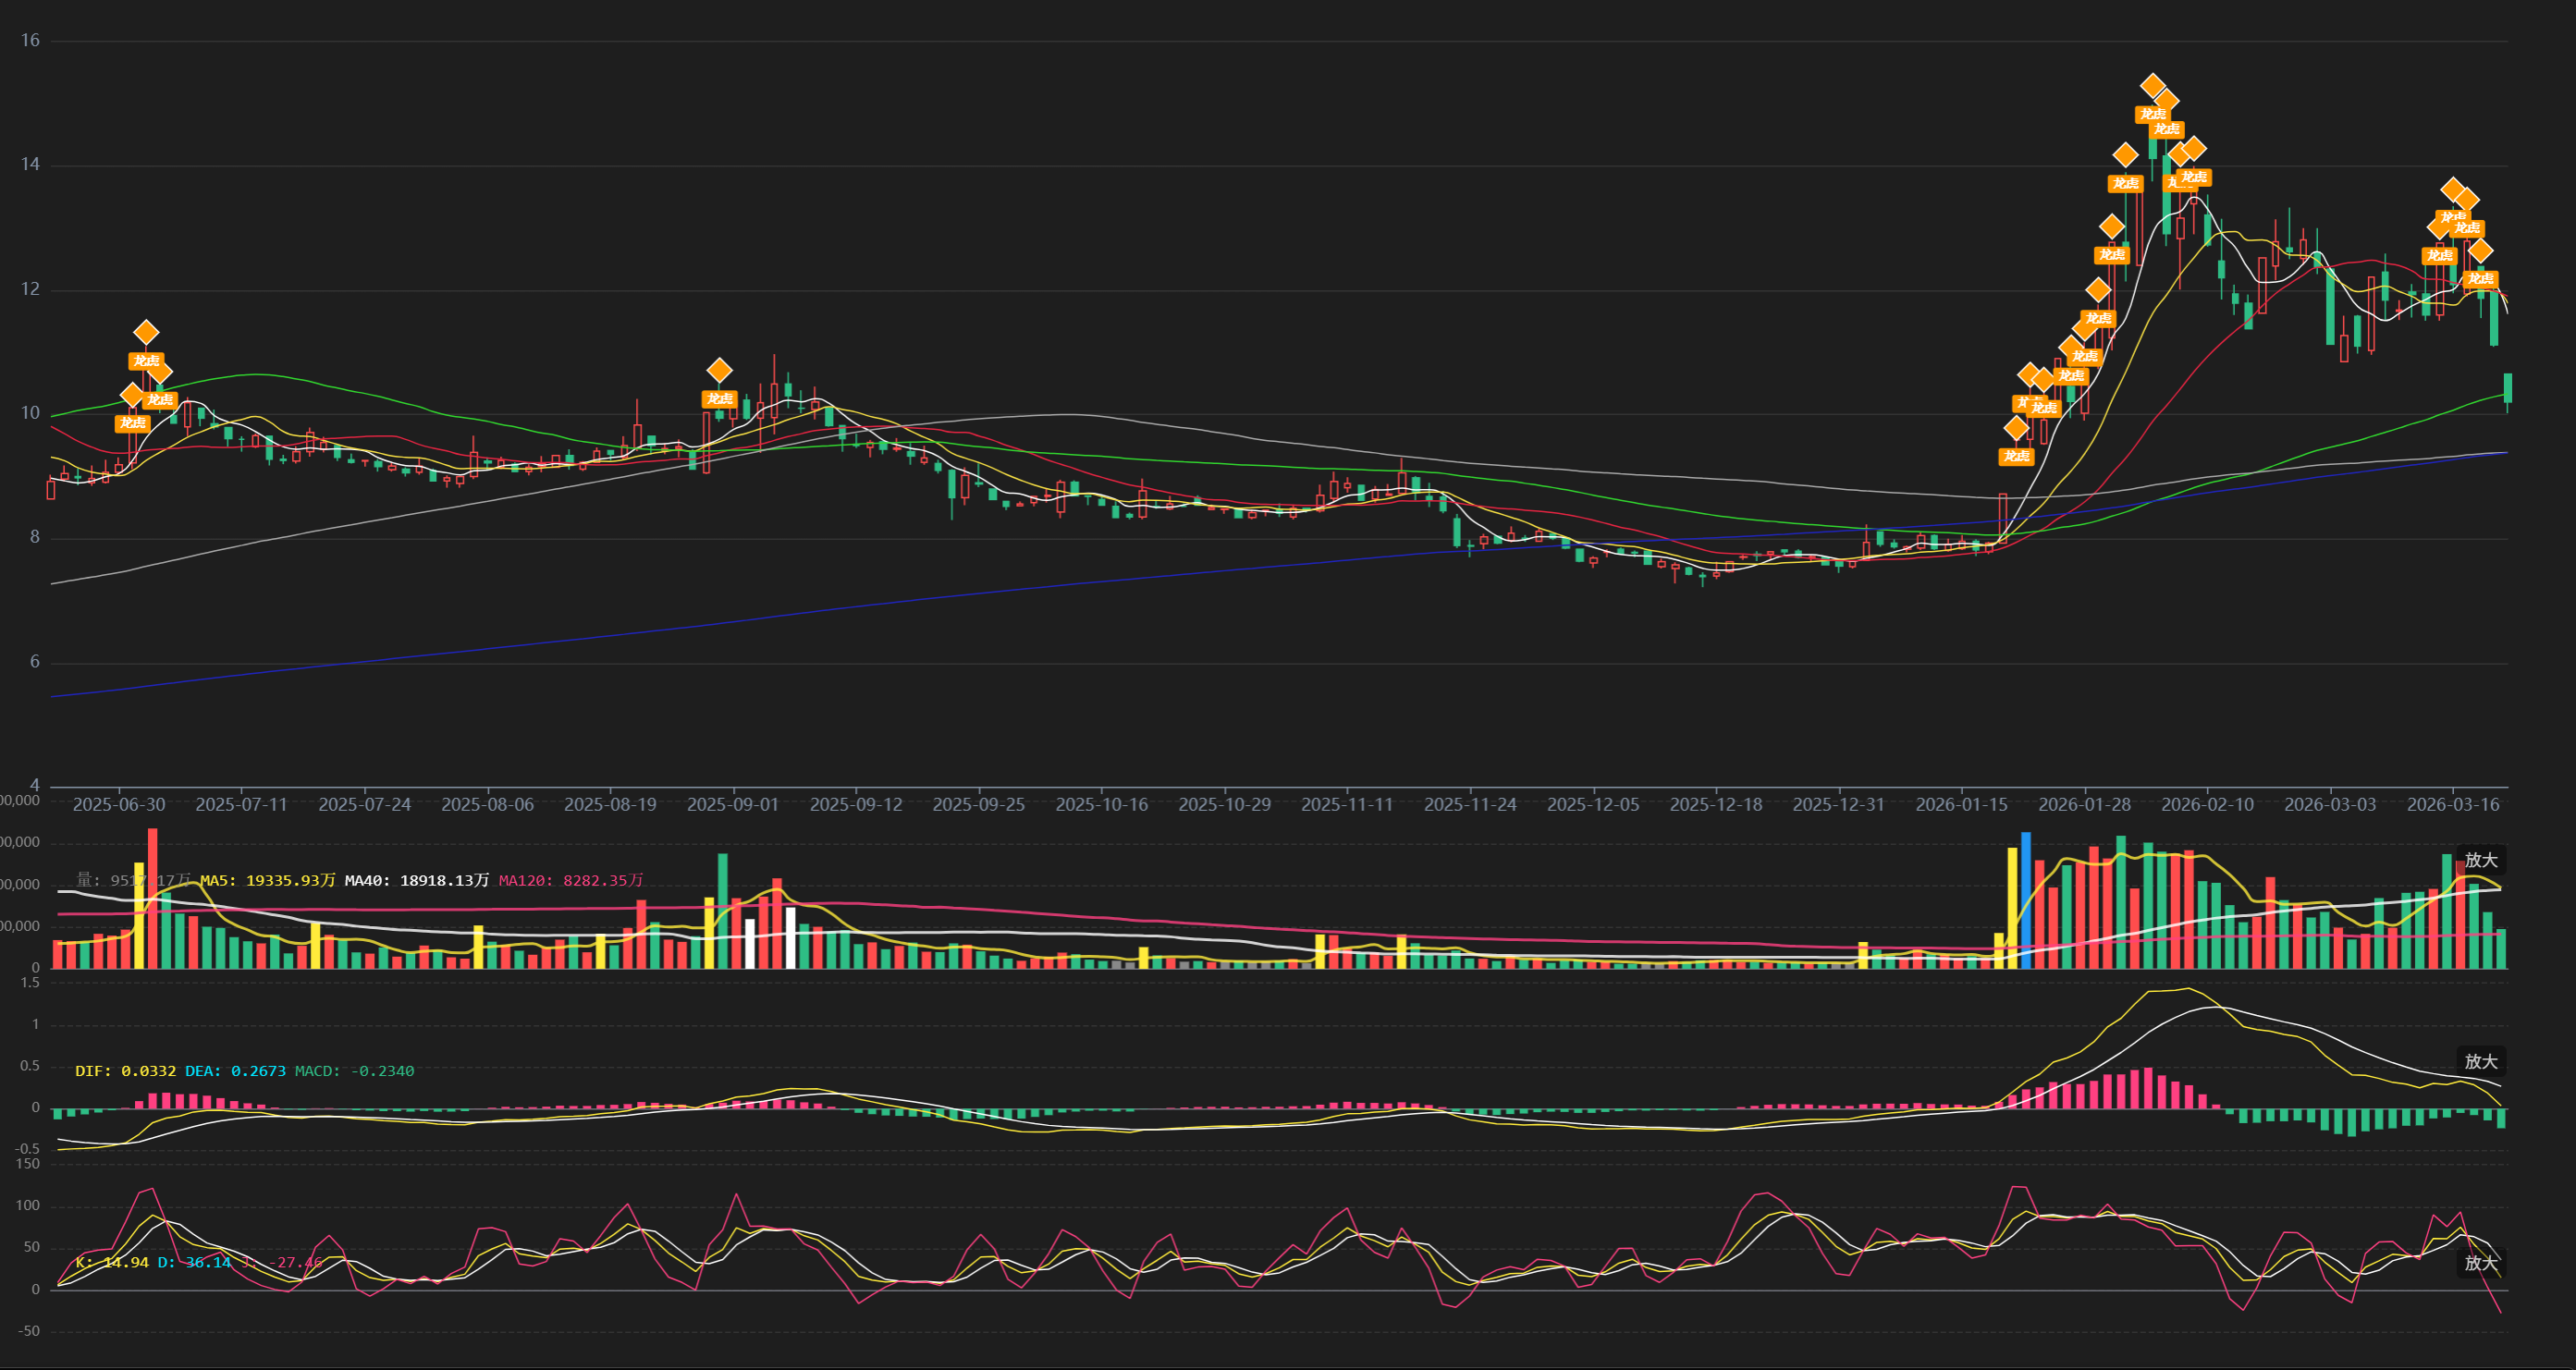This screenshot has height=1370, width=2576.
Task: Click the rightmost 龙虎 tag in March 2026
Action: (2480, 279)
